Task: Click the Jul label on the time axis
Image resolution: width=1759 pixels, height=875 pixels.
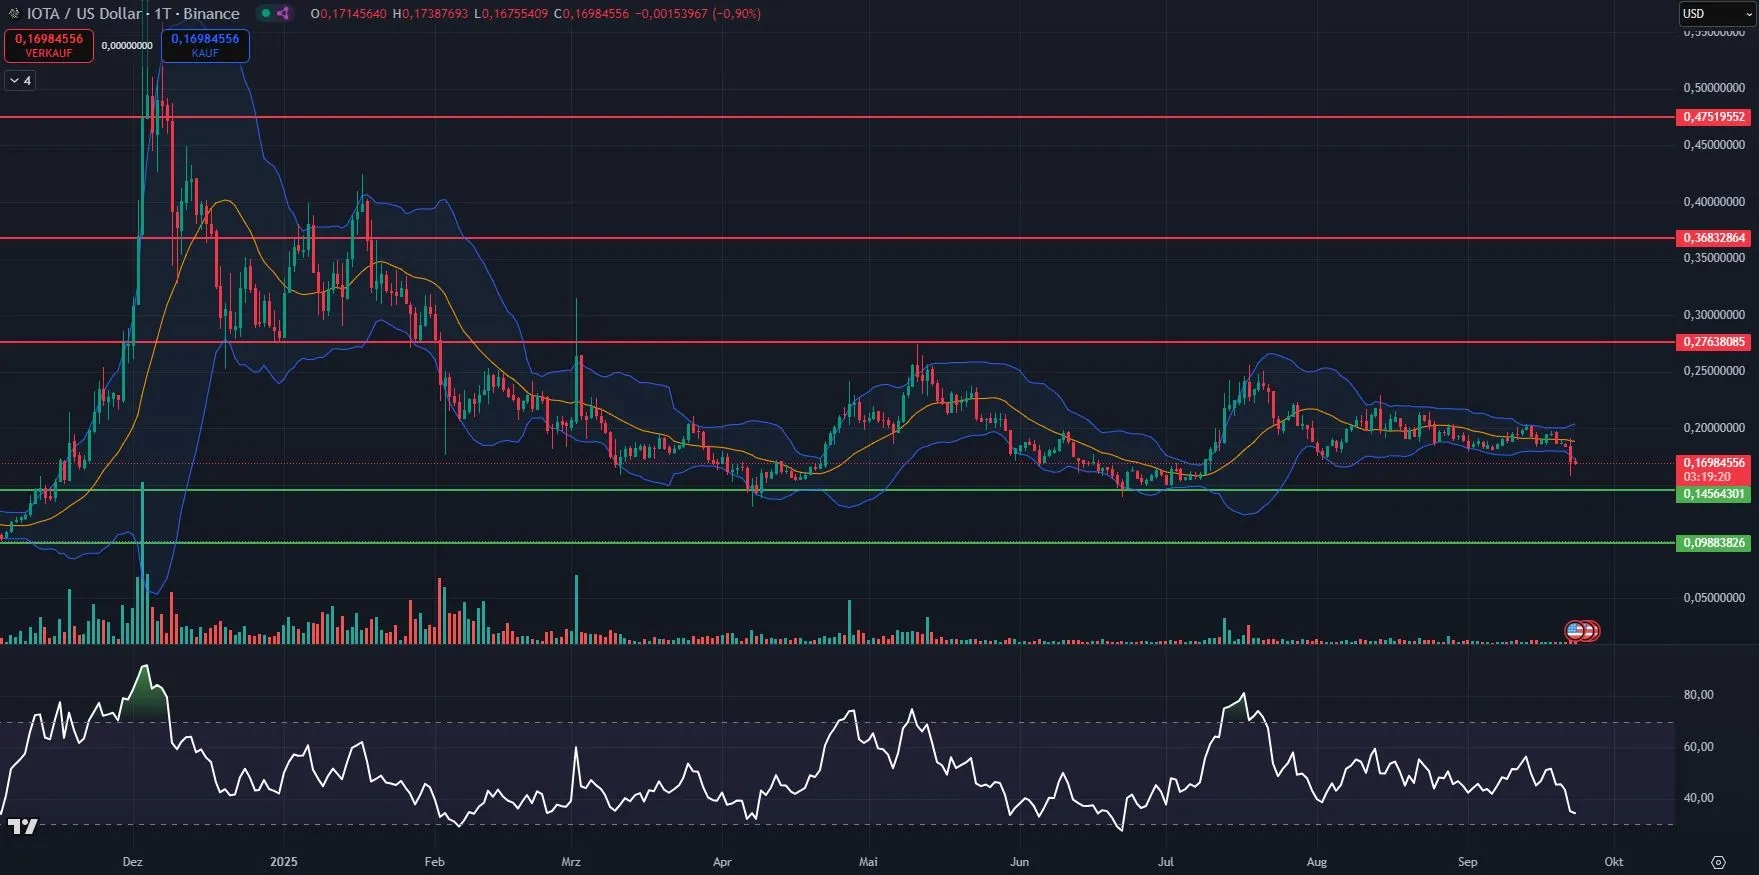Action: [x=1166, y=862]
